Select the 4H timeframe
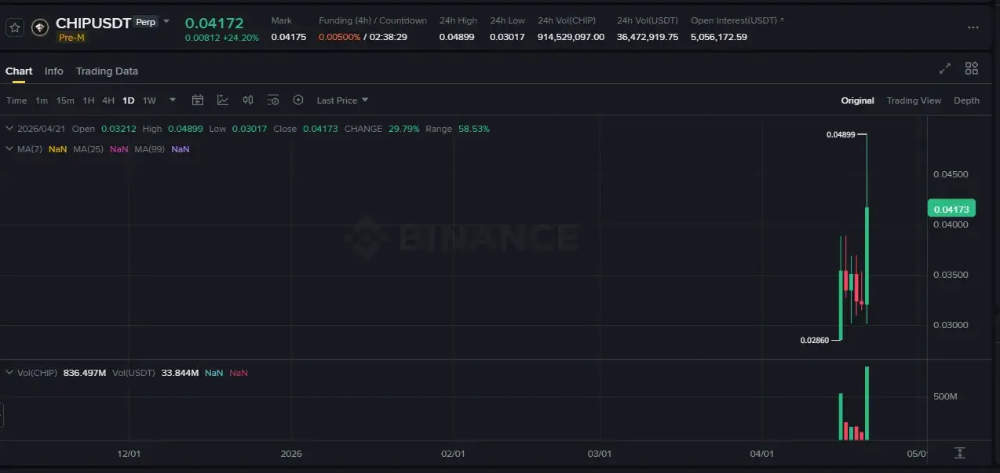The height and width of the screenshot is (473, 1000). click(108, 101)
